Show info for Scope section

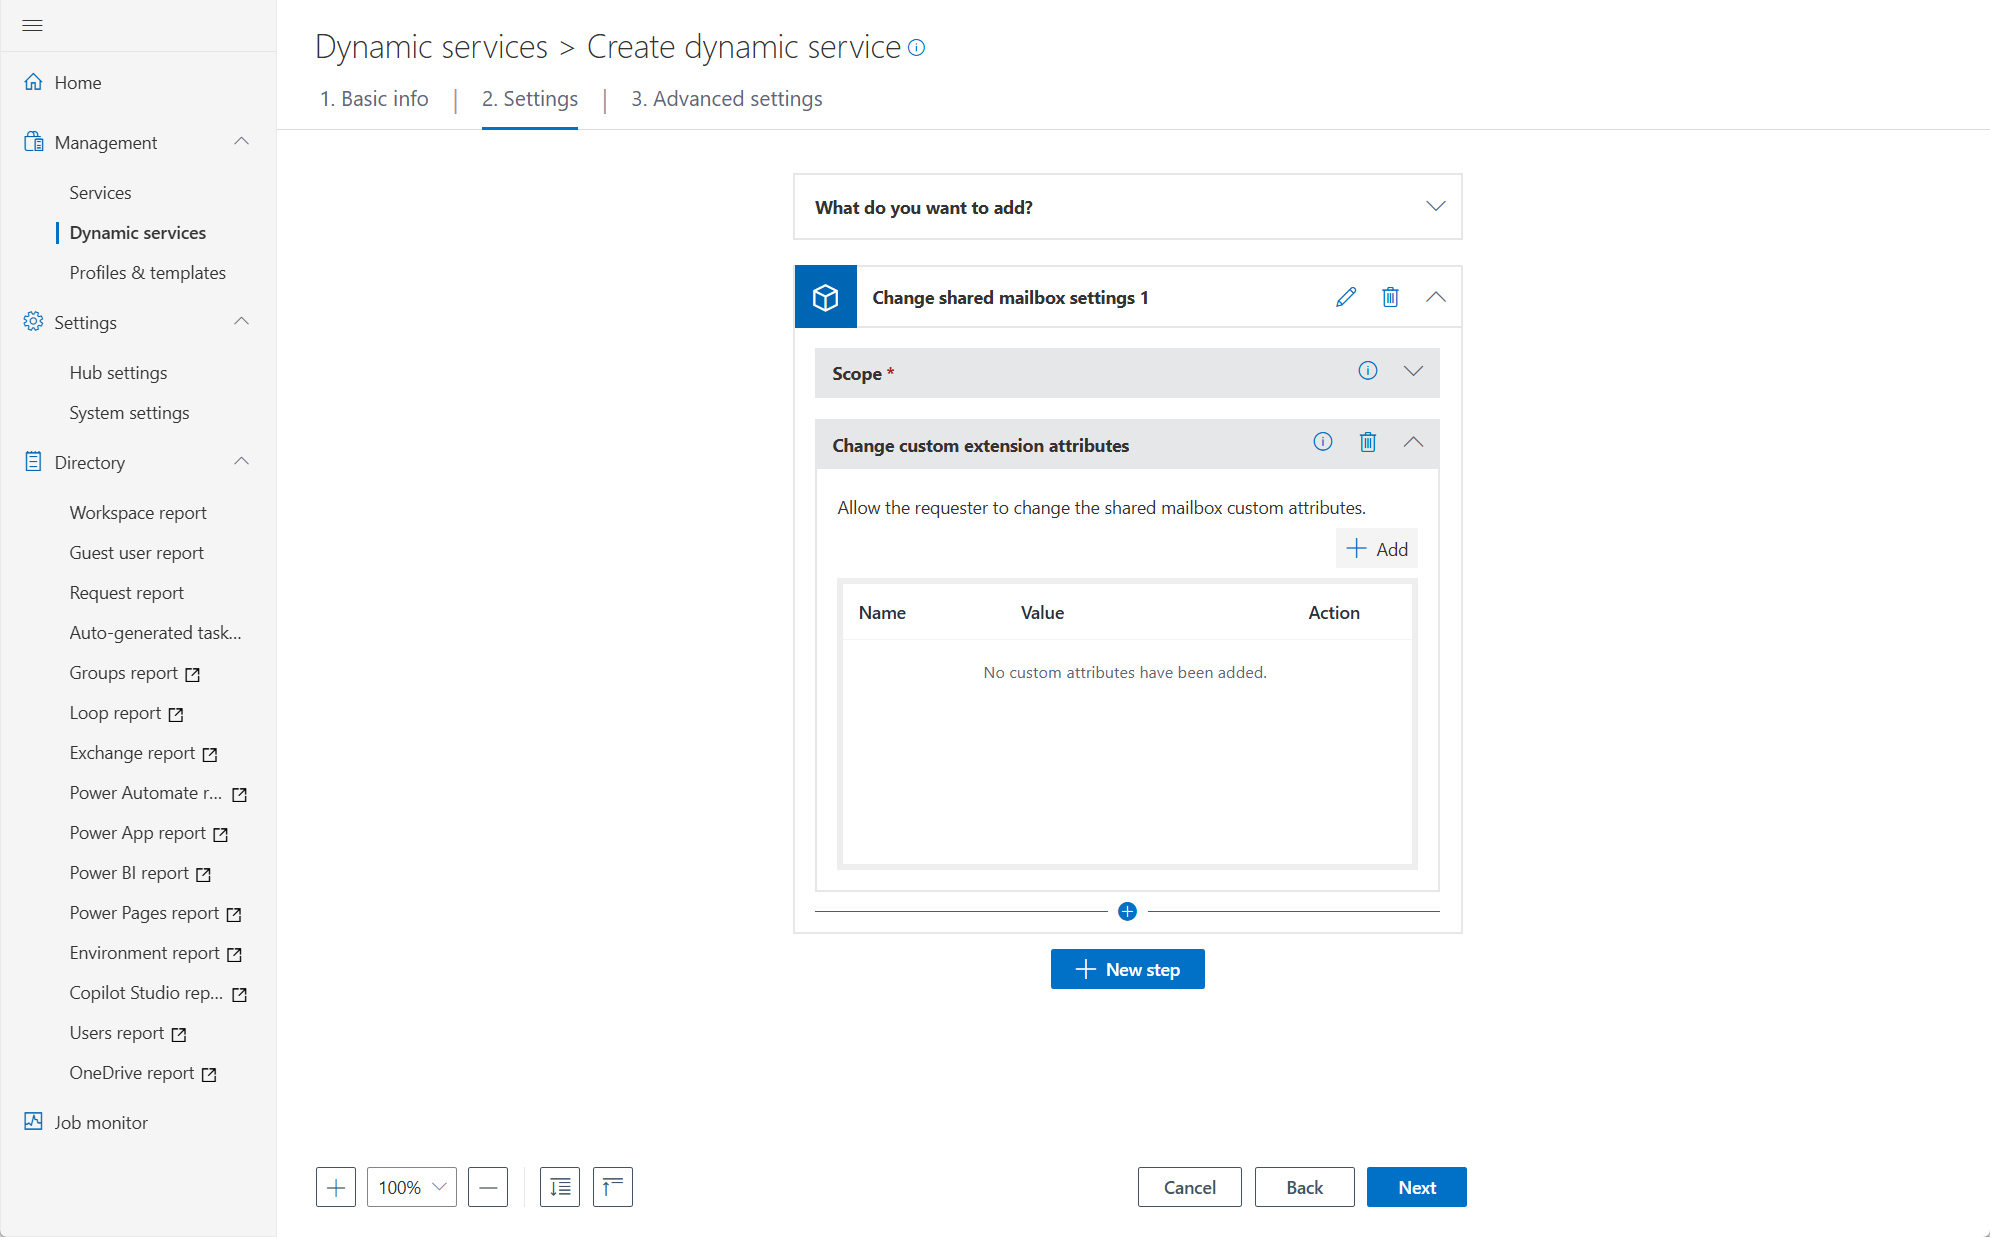coord(1368,371)
